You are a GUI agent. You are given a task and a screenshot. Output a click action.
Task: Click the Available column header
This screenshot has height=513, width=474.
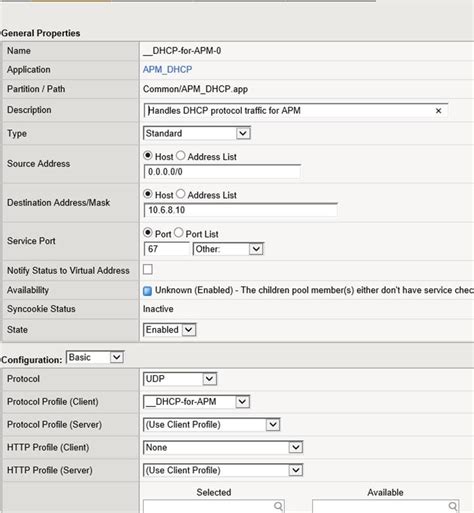pos(385,492)
